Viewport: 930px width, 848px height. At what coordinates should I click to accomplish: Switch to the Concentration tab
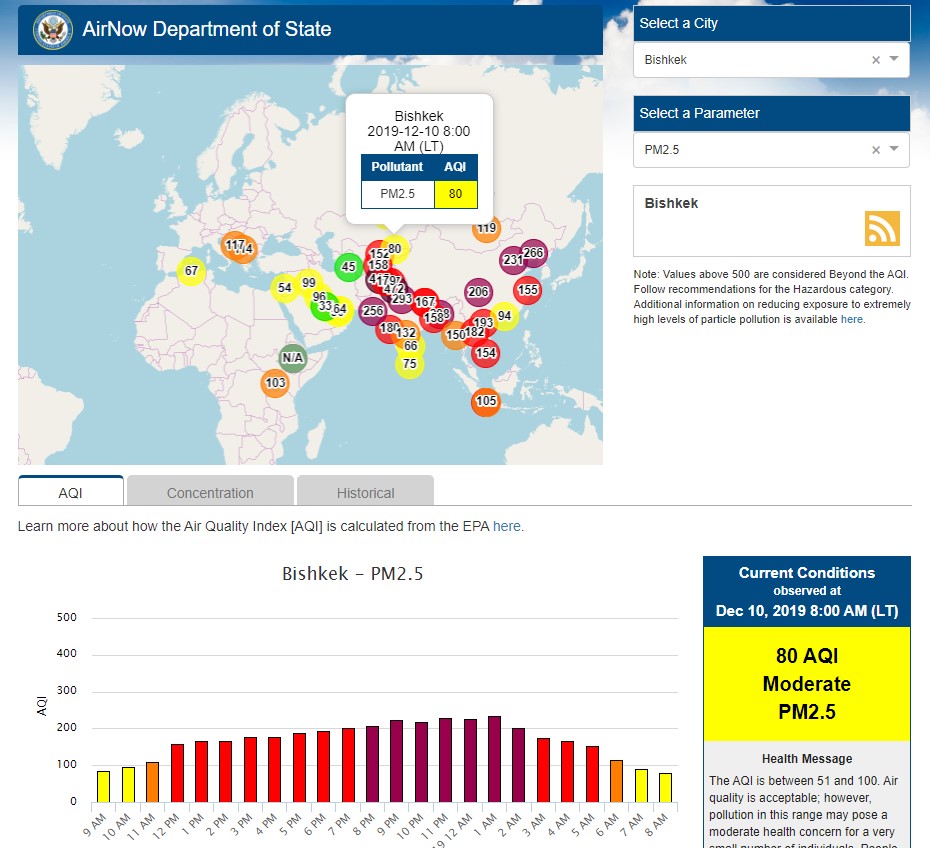(x=210, y=492)
